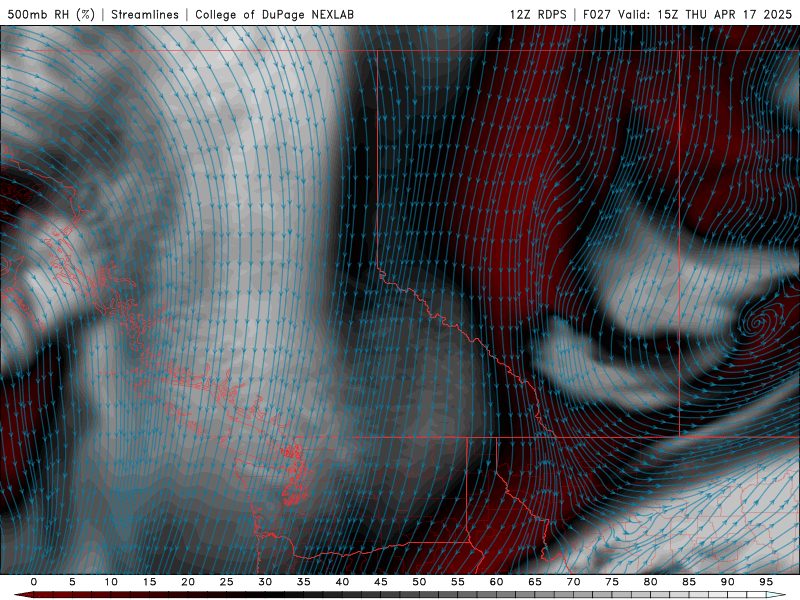
Task: Click the 'Streamlines' header label
Action: tap(145, 14)
